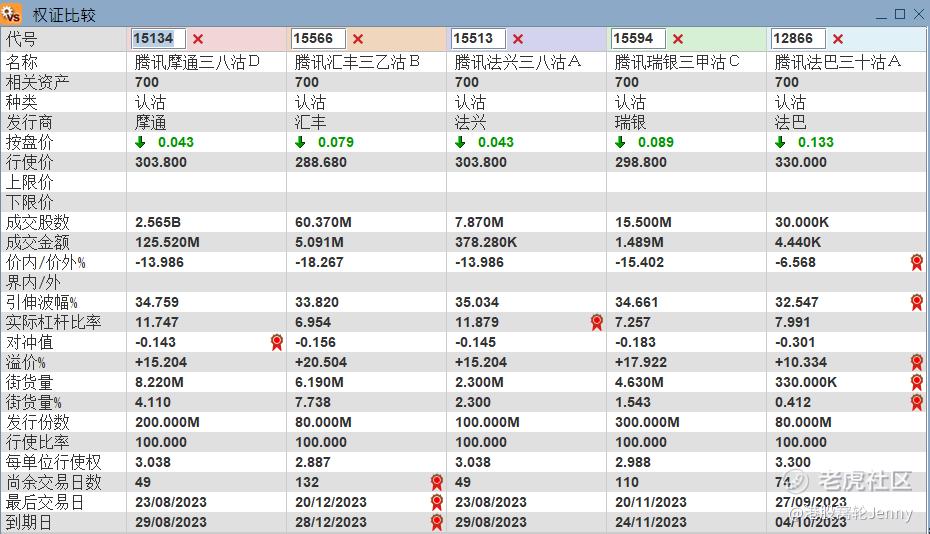Image resolution: width=930 pixels, height=534 pixels.
Task: Click the green down arrow beside 0.079
Action: pos(300,142)
